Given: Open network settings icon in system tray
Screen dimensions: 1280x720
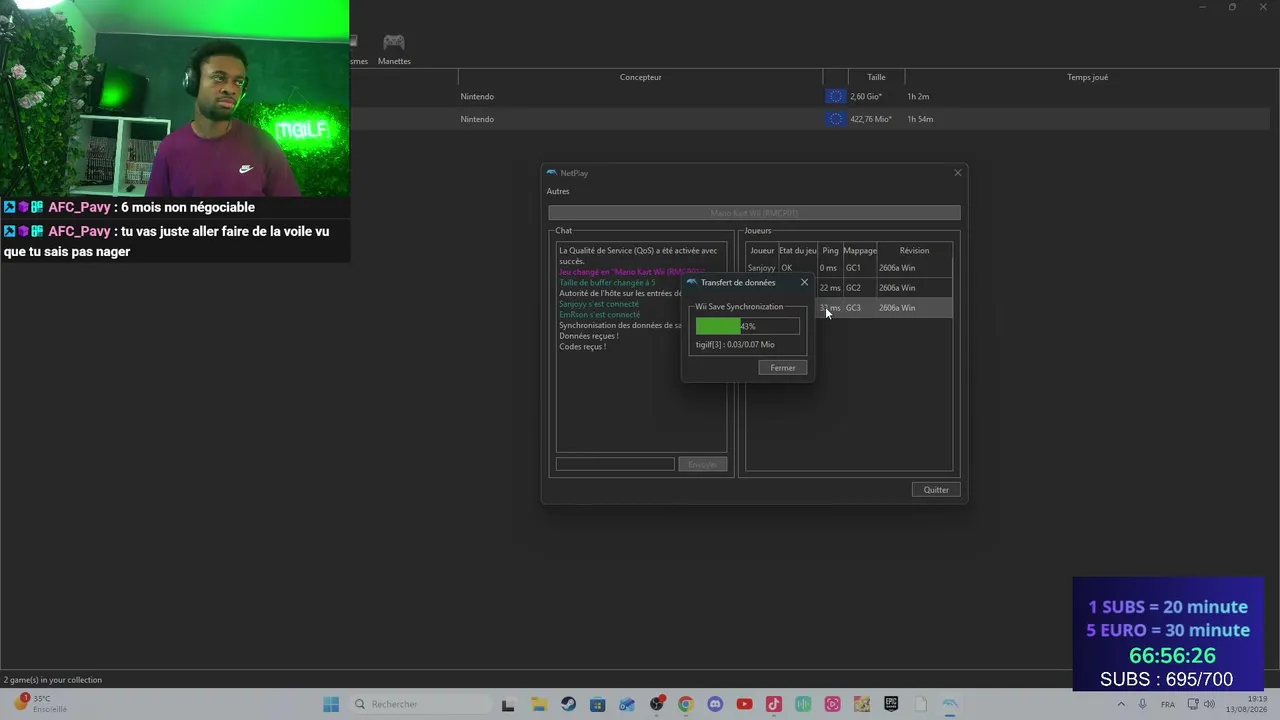Looking at the screenshot, I should pyautogui.click(x=1193, y=704).
